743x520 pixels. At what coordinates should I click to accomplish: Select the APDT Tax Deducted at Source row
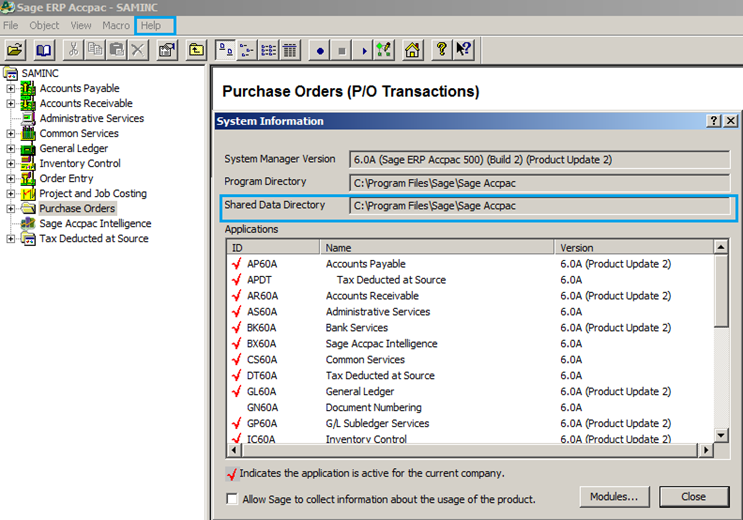click(x=471, y=280)
